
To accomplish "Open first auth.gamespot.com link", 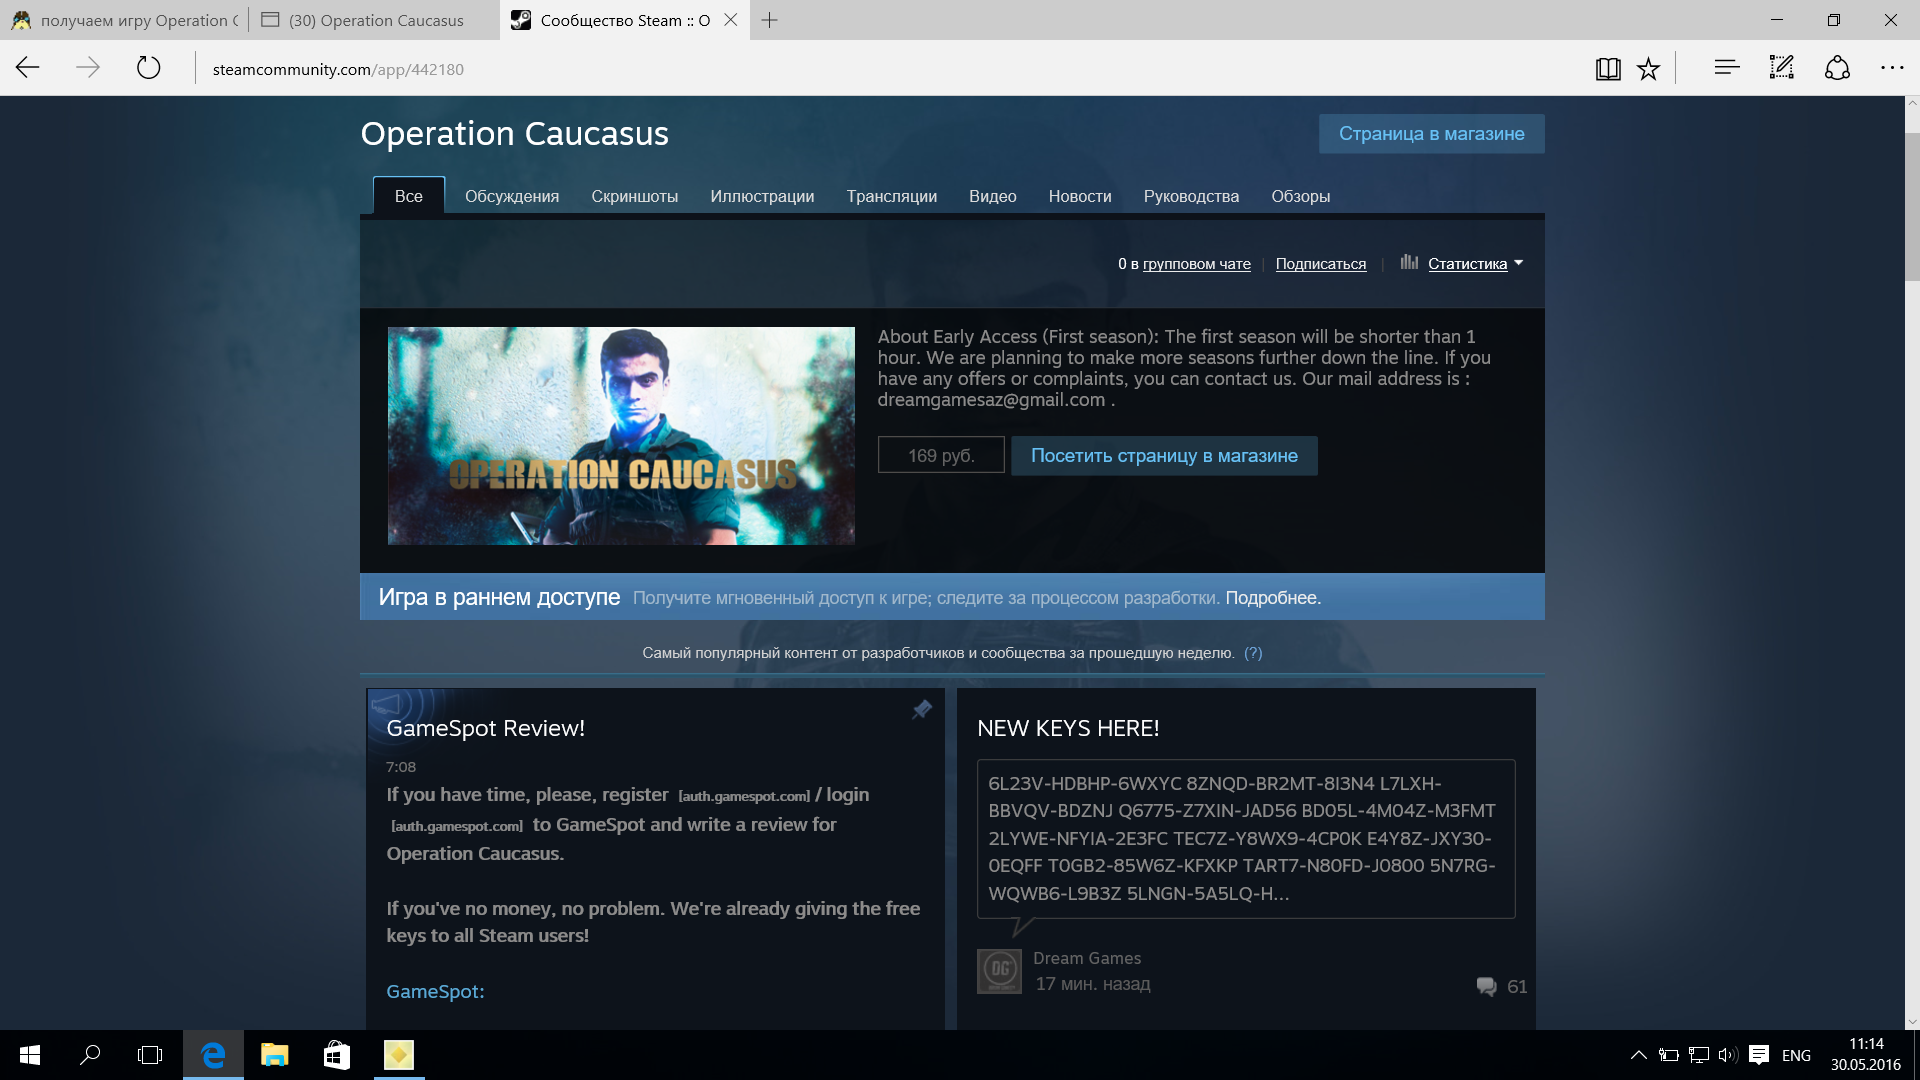I will [744, 796].
